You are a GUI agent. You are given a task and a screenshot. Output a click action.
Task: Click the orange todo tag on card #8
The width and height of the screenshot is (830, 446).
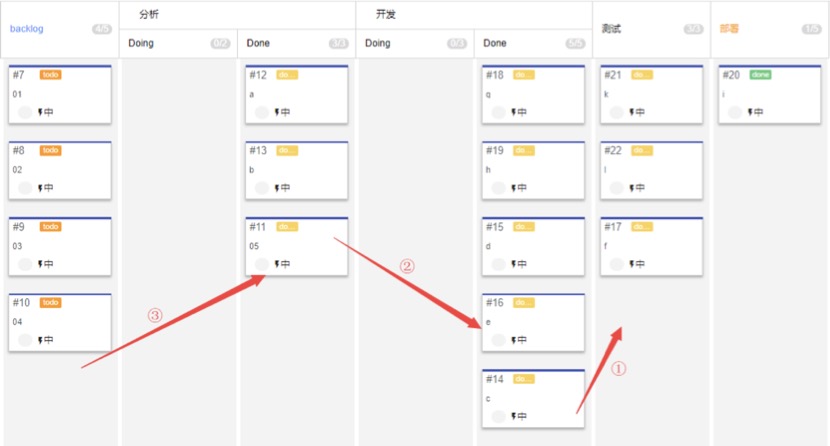pyautogui.click(x=50, y=151)
